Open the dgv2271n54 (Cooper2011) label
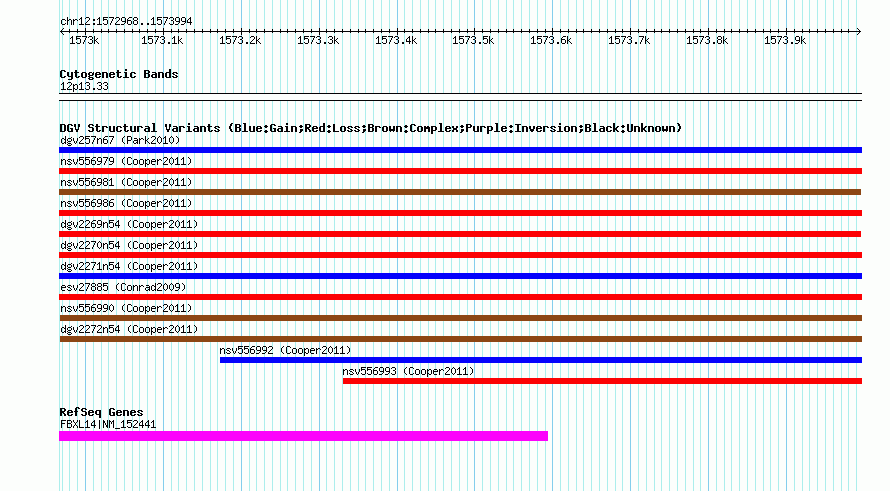Screen dimensions: 890x491 coord(129,266)
